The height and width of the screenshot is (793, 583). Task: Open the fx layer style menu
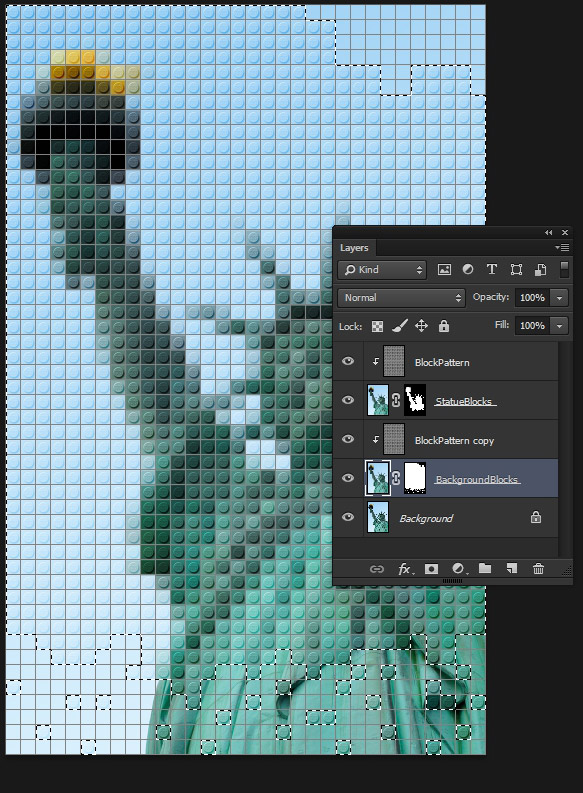pyautogui.click(x=405, y=569)
